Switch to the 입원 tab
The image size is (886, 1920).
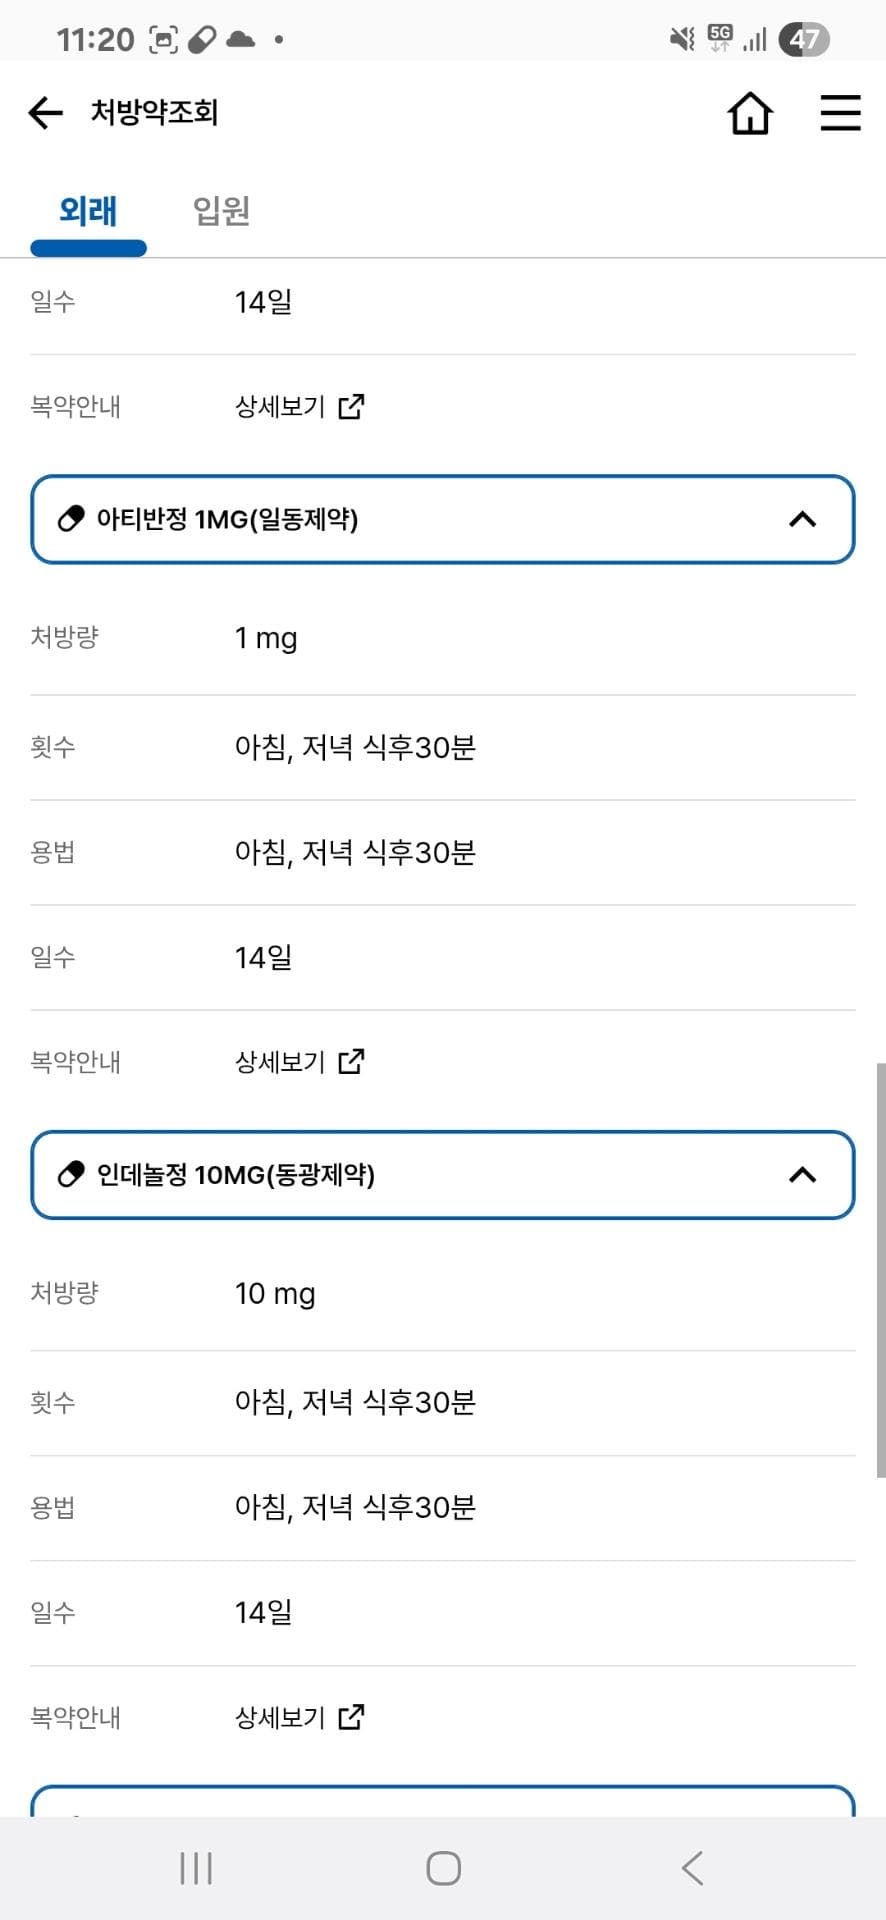(221, 211)
